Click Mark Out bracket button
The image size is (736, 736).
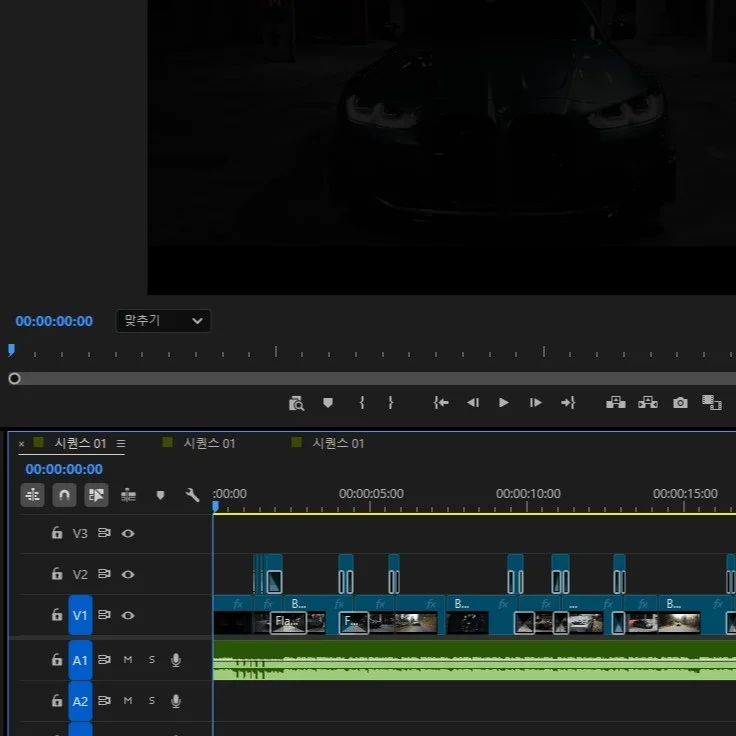[x=391, y=403]
